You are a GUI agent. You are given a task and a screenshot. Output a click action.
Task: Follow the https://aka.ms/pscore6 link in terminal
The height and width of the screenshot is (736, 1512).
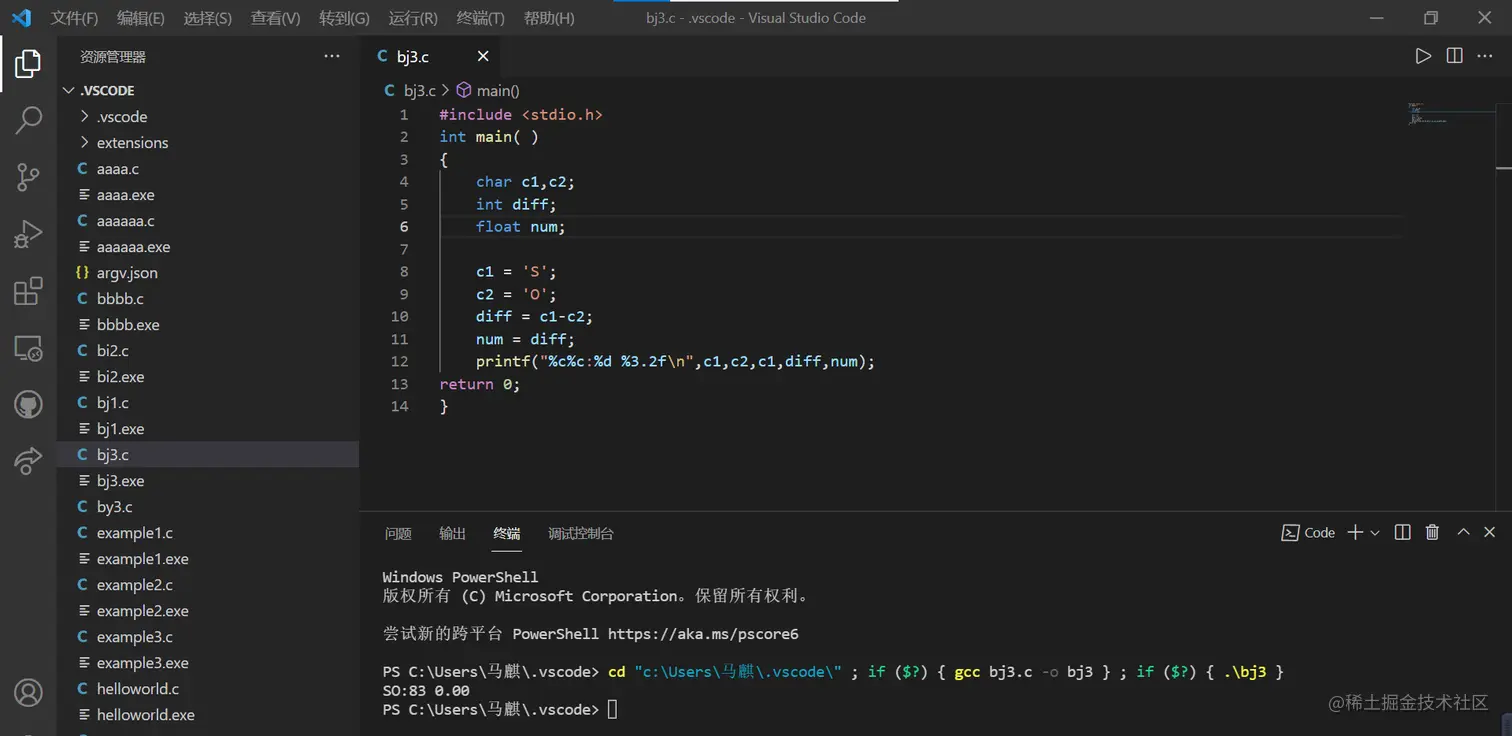(703, 634)
